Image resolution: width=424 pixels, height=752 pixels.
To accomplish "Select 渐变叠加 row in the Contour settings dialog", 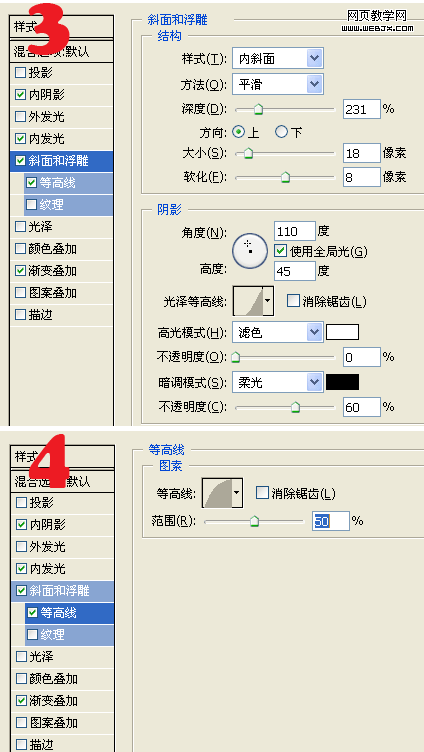I will point(62,701).
